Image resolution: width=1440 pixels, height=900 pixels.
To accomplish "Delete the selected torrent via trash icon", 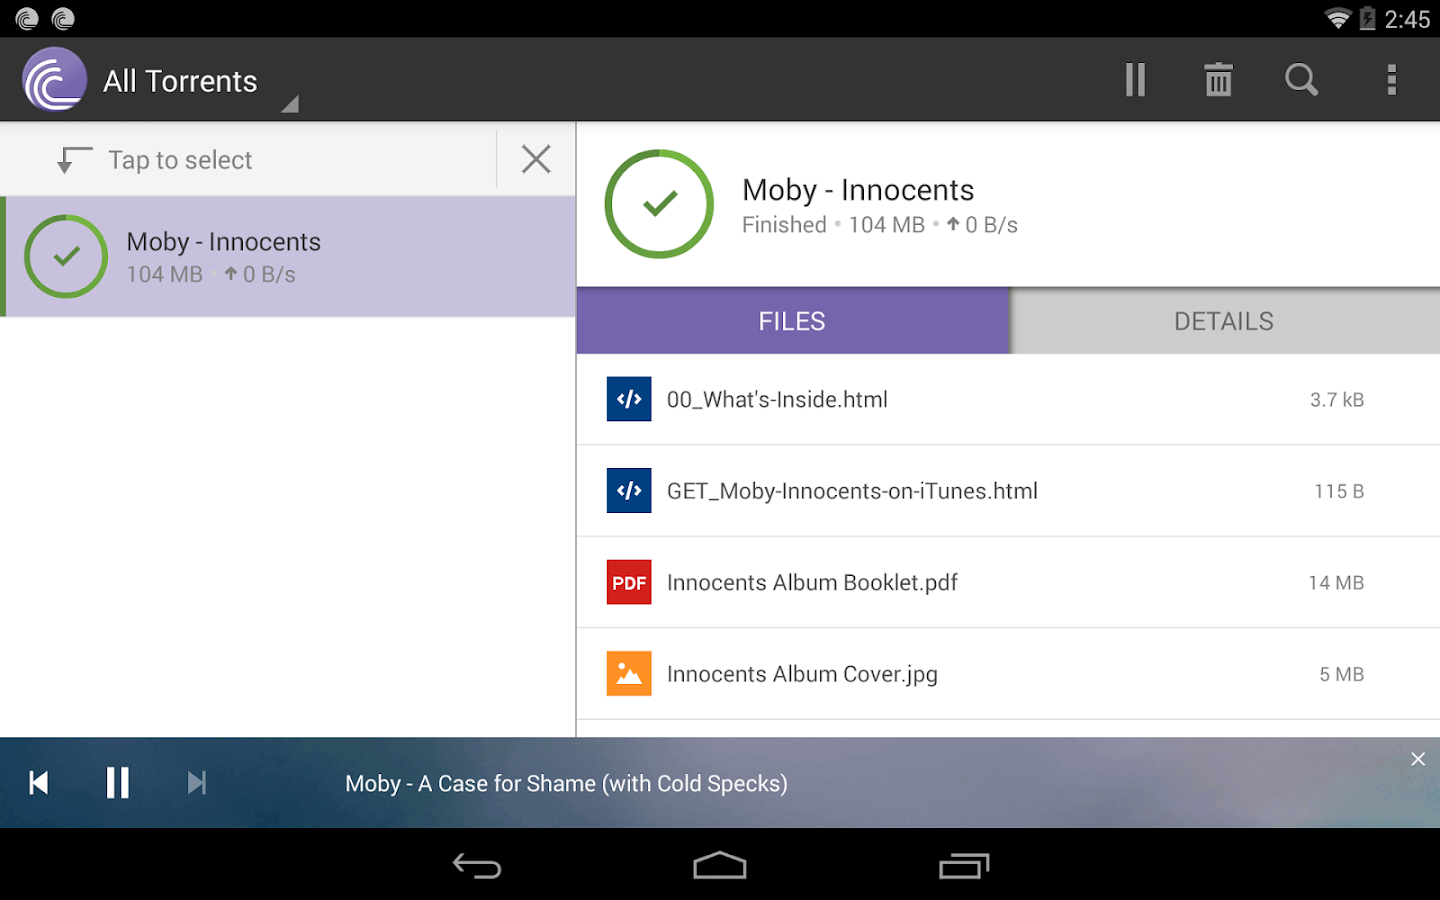I will tap(1218, 80).
